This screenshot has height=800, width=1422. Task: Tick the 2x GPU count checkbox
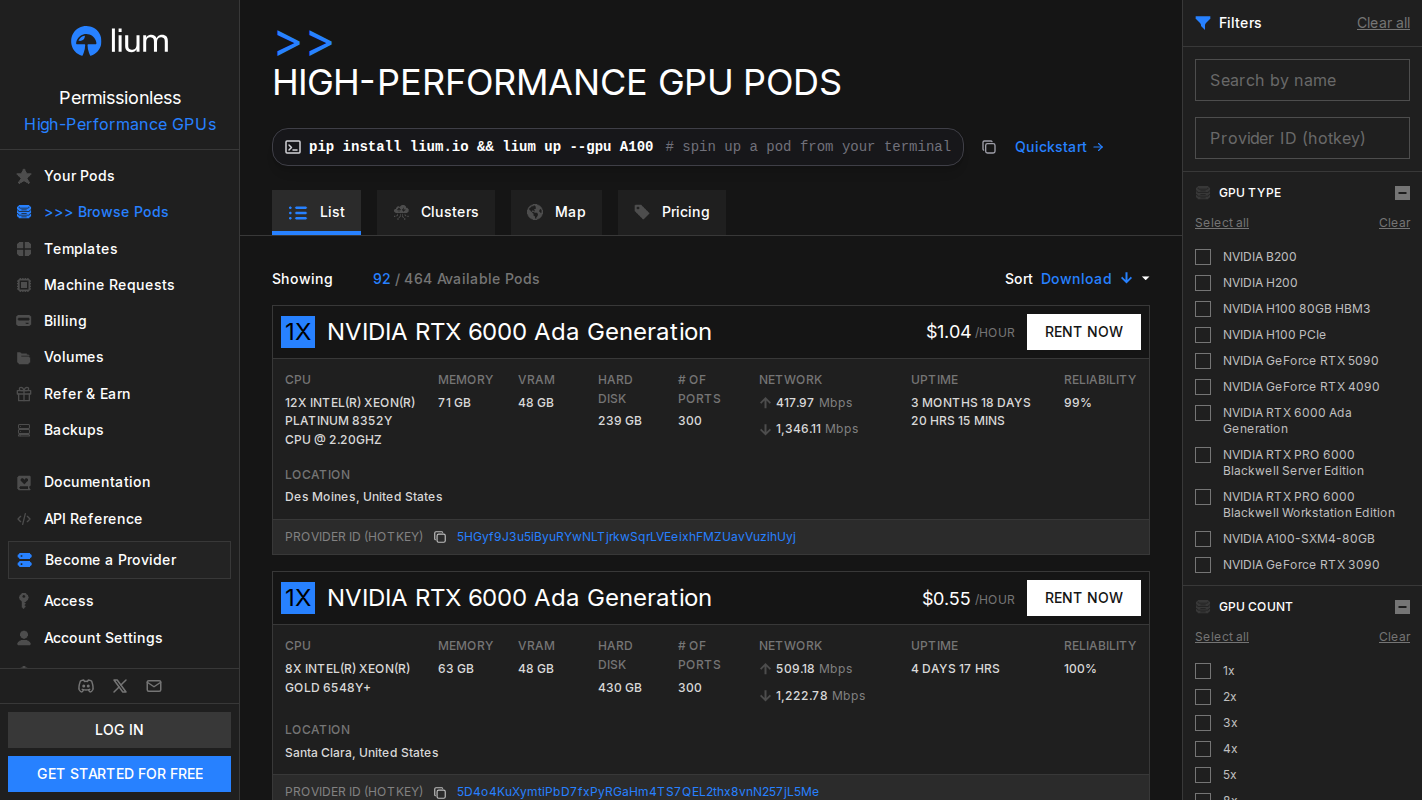click(1203, 697)
